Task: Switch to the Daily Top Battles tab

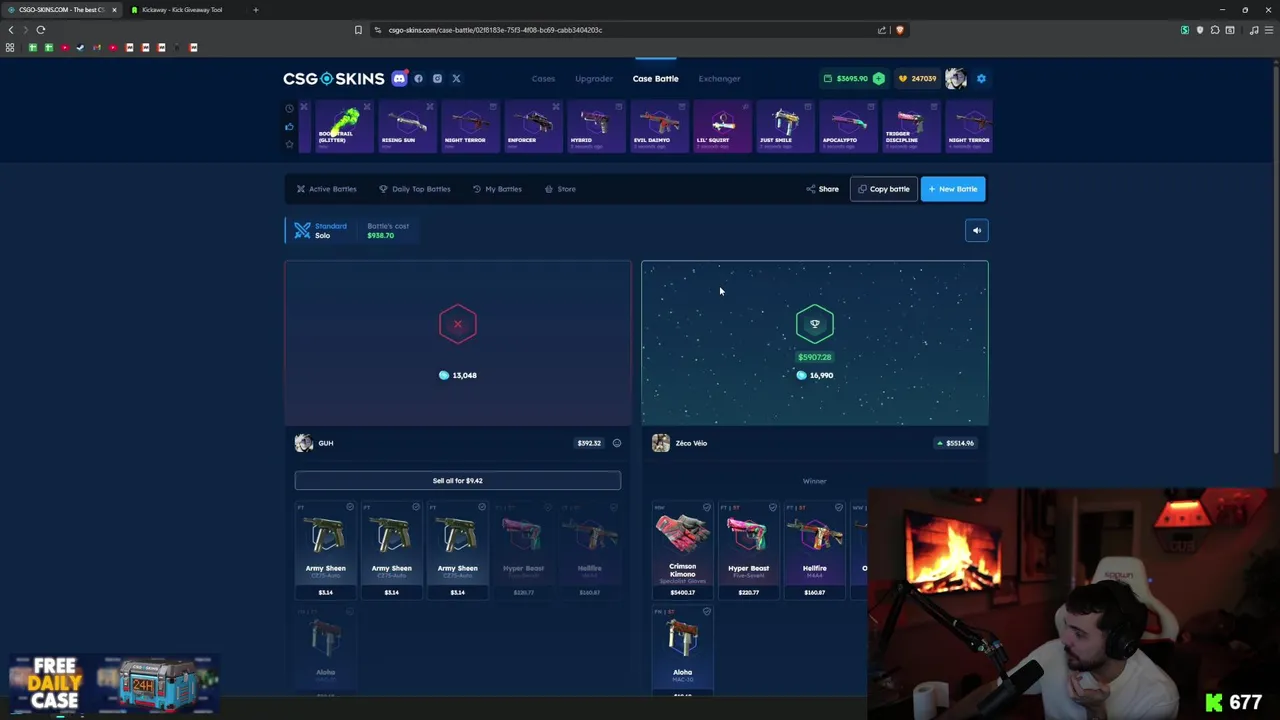Action: click(x=414, y=189)
